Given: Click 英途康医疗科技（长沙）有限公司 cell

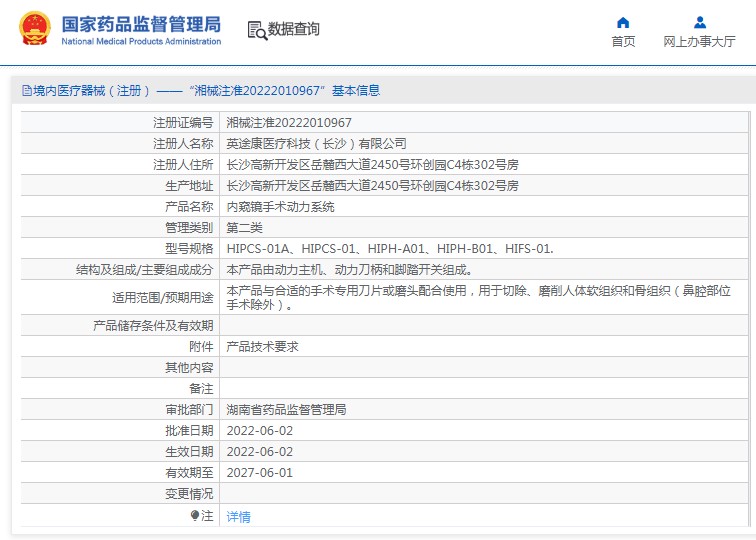Looking at the screenshot, I should coord(316,144).
